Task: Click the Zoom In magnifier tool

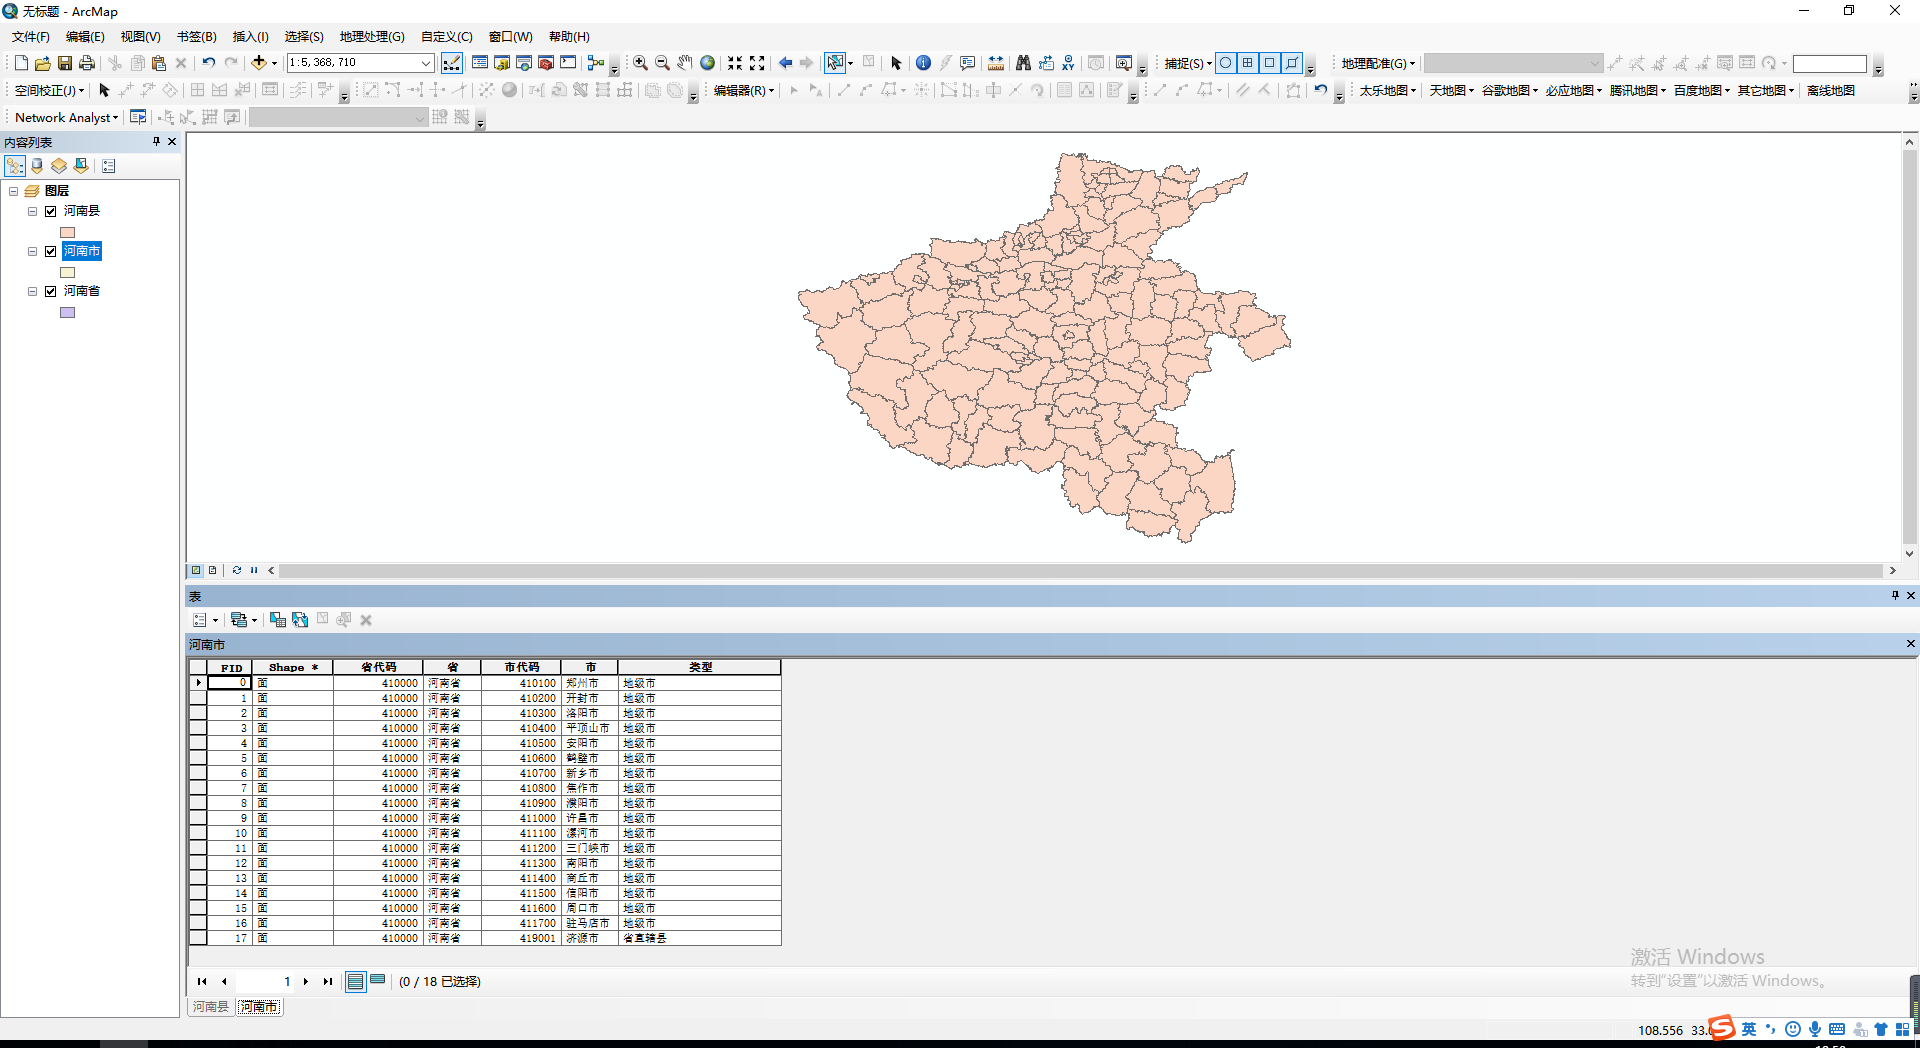Action: (x=640, y=63)
